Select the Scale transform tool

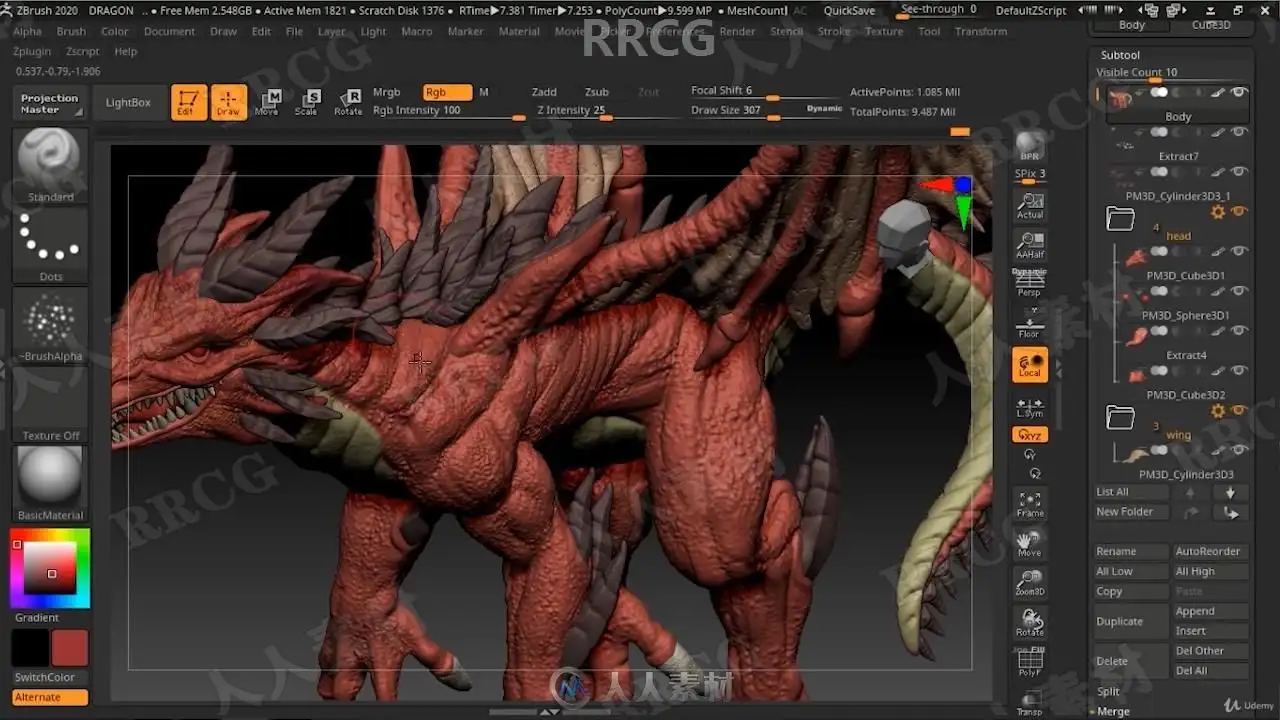(x=307, y=102)
